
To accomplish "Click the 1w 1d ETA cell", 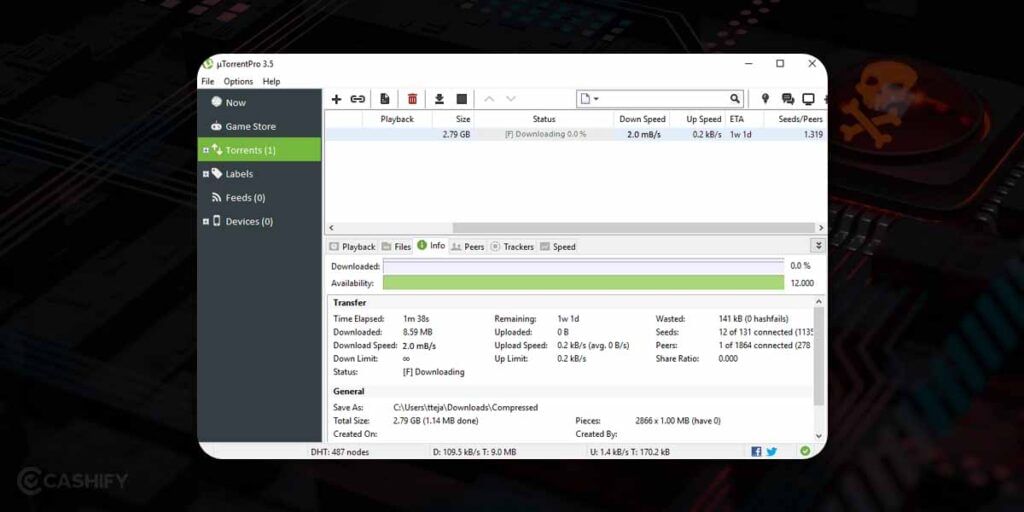I will click(741, 135).
